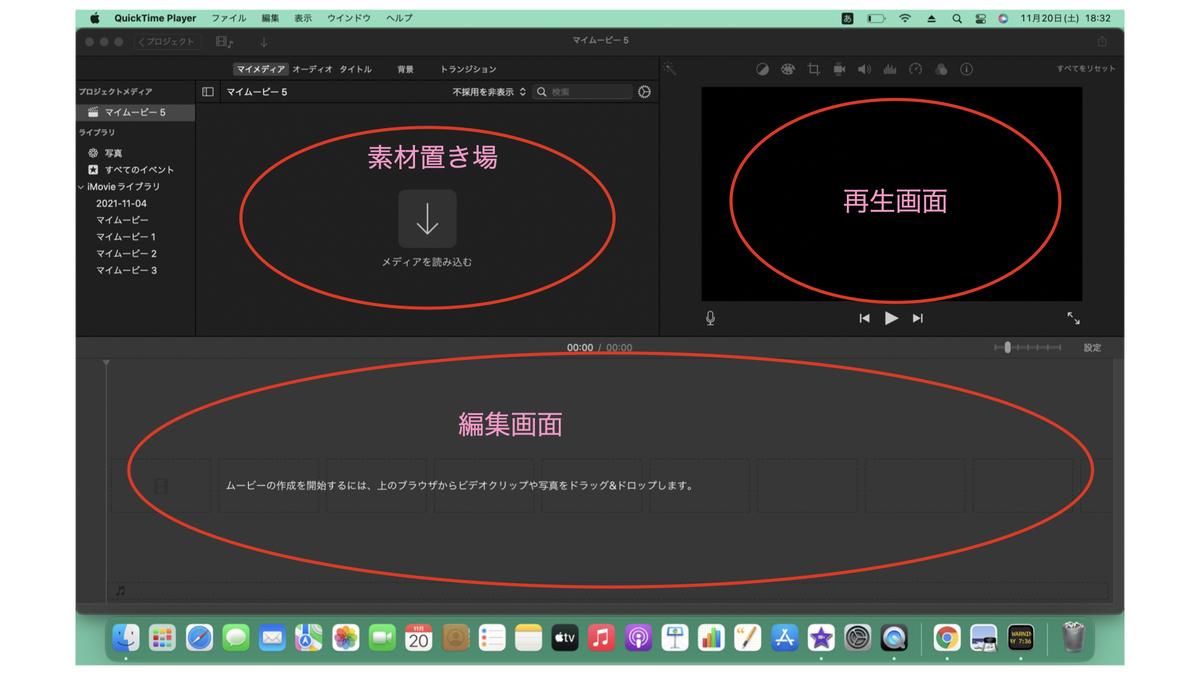Click メディアを読み込む label
1200x675 pixels.
427,262
